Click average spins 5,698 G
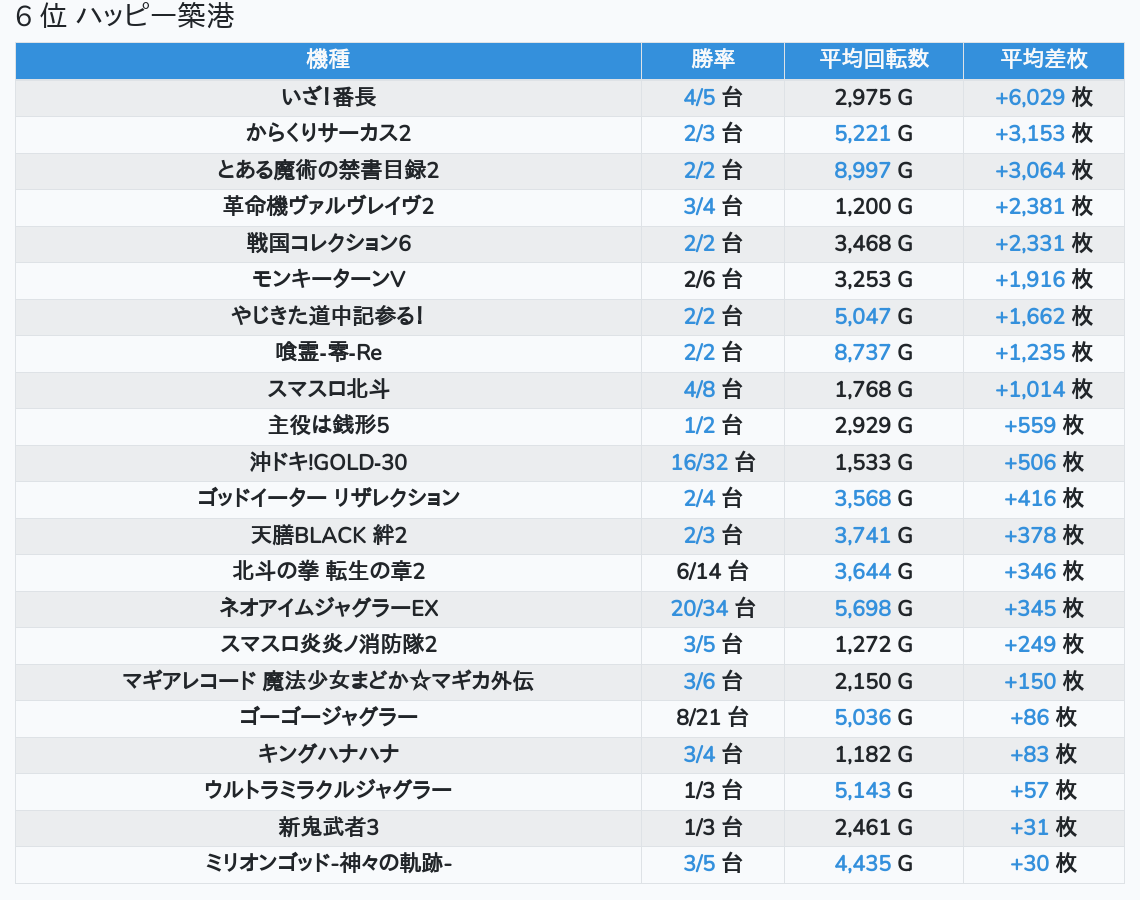 coord(874,608)
